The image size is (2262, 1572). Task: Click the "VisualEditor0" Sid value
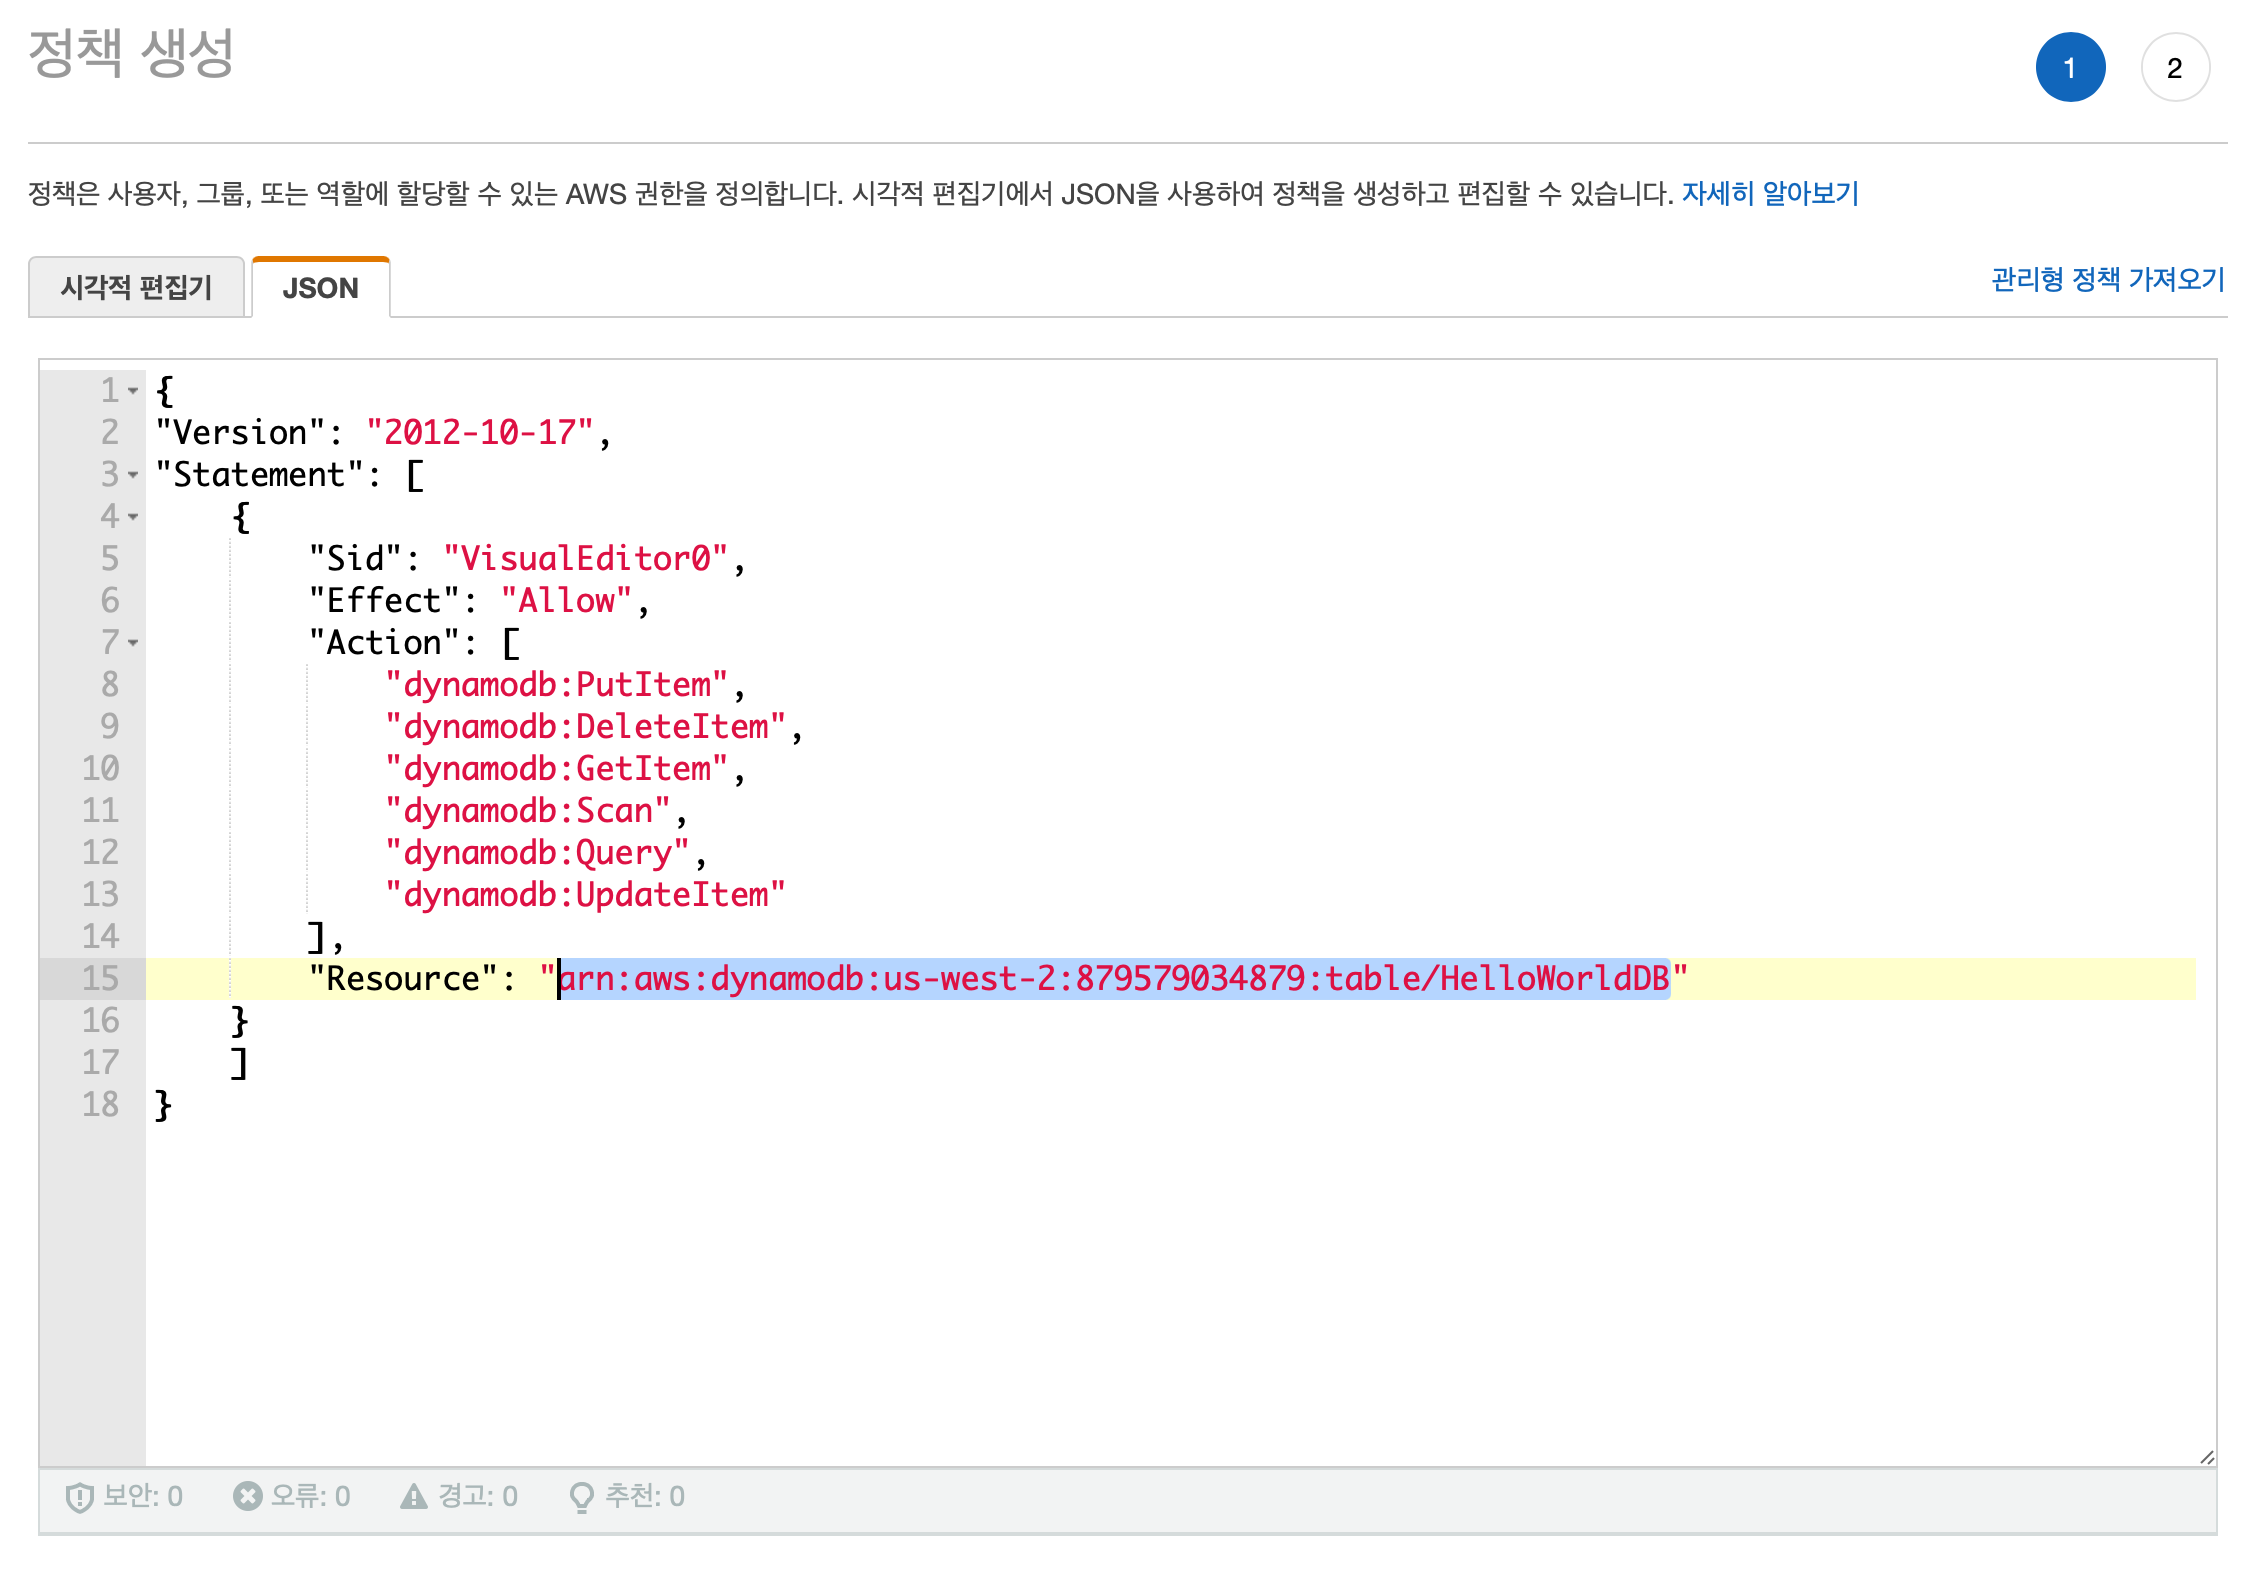585,559
